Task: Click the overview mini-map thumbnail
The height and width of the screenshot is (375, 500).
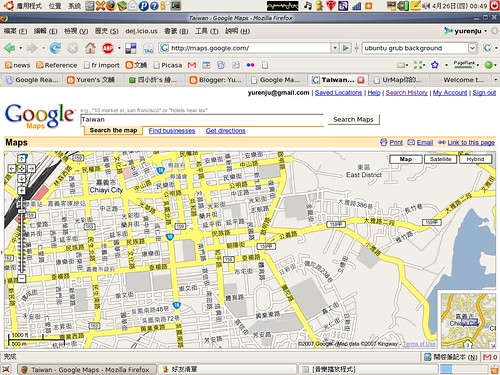Action: click(468, 321)
